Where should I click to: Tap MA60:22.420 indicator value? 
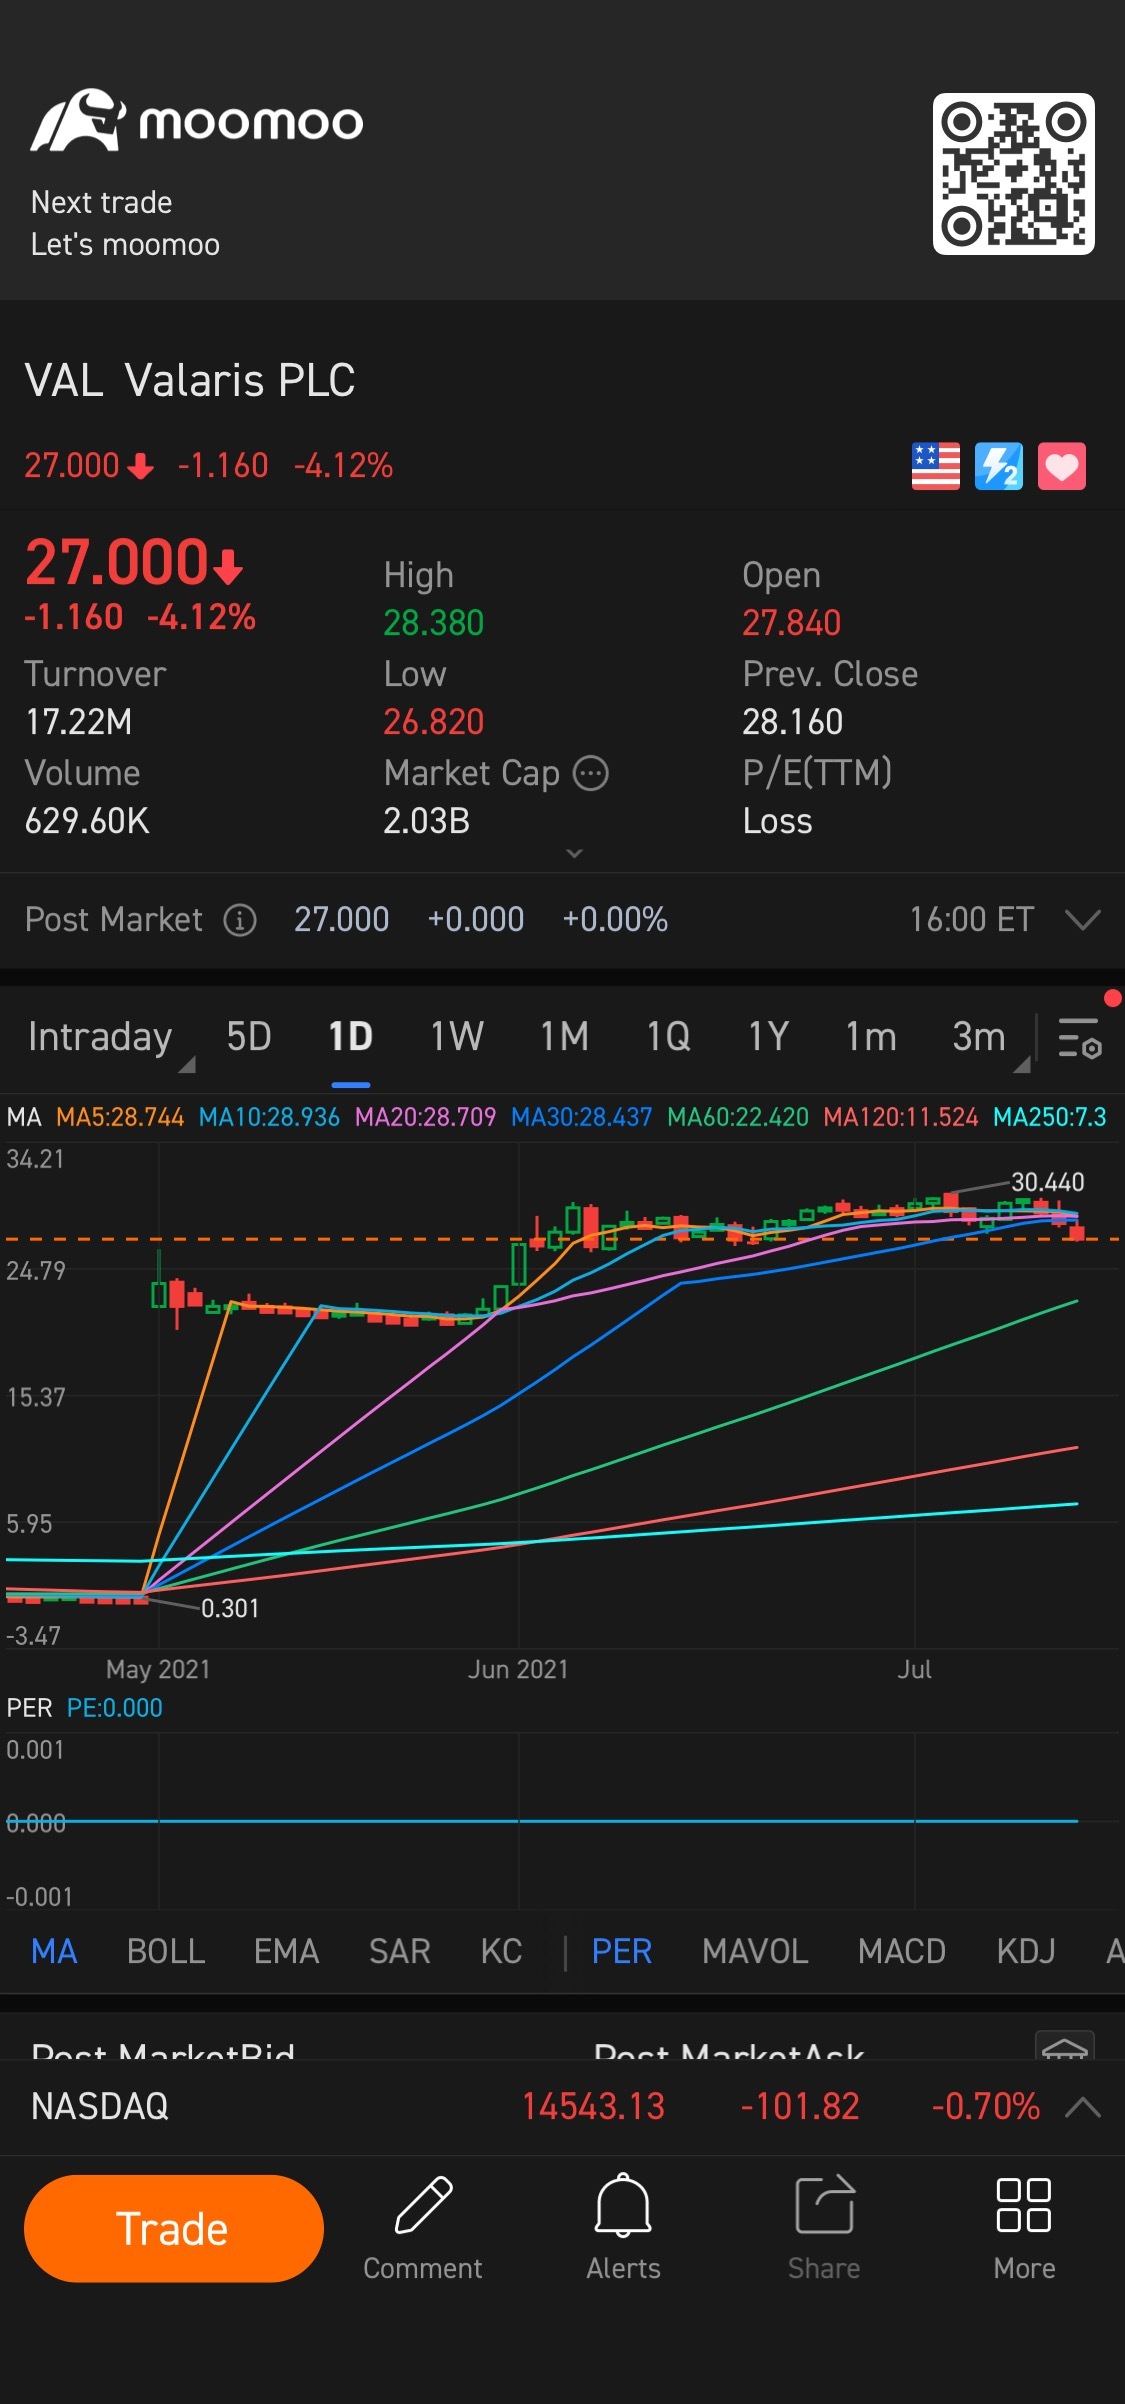pyautogui.click(x=737, y=1117)
